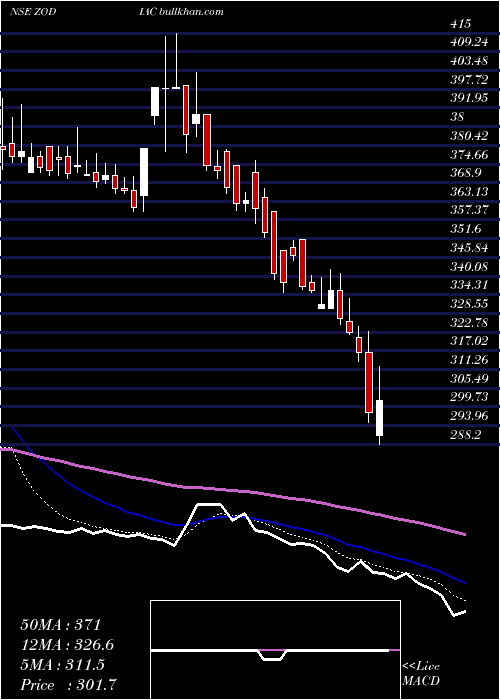Click the 380.42 price level
The width and height of the screenshot is (500, 700).
click(x=468, y=136)
